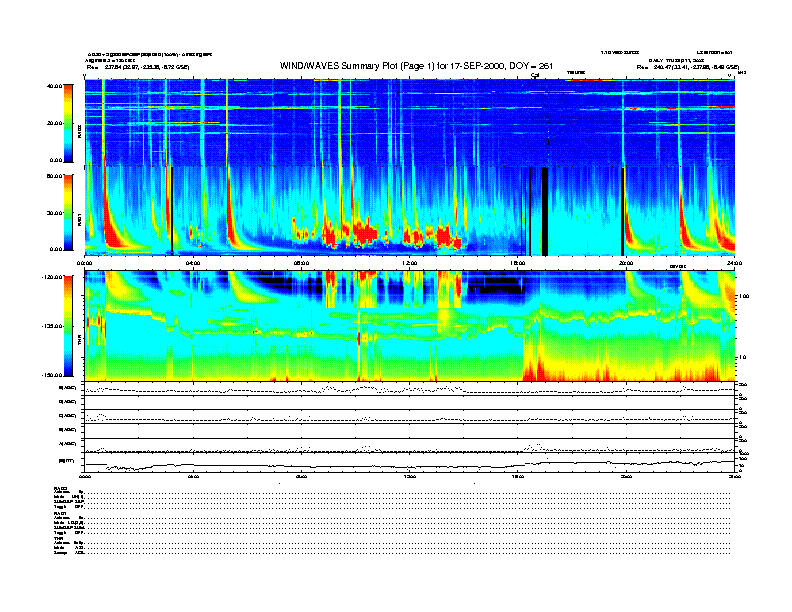Click 12:00 tick label under RAD1 spectrogram
This screenshot has height=612, width=792.
(x=410, y=263)
